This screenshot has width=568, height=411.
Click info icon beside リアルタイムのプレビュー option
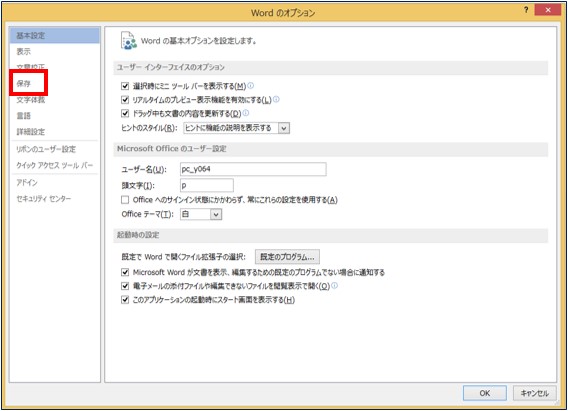(276, 99)
